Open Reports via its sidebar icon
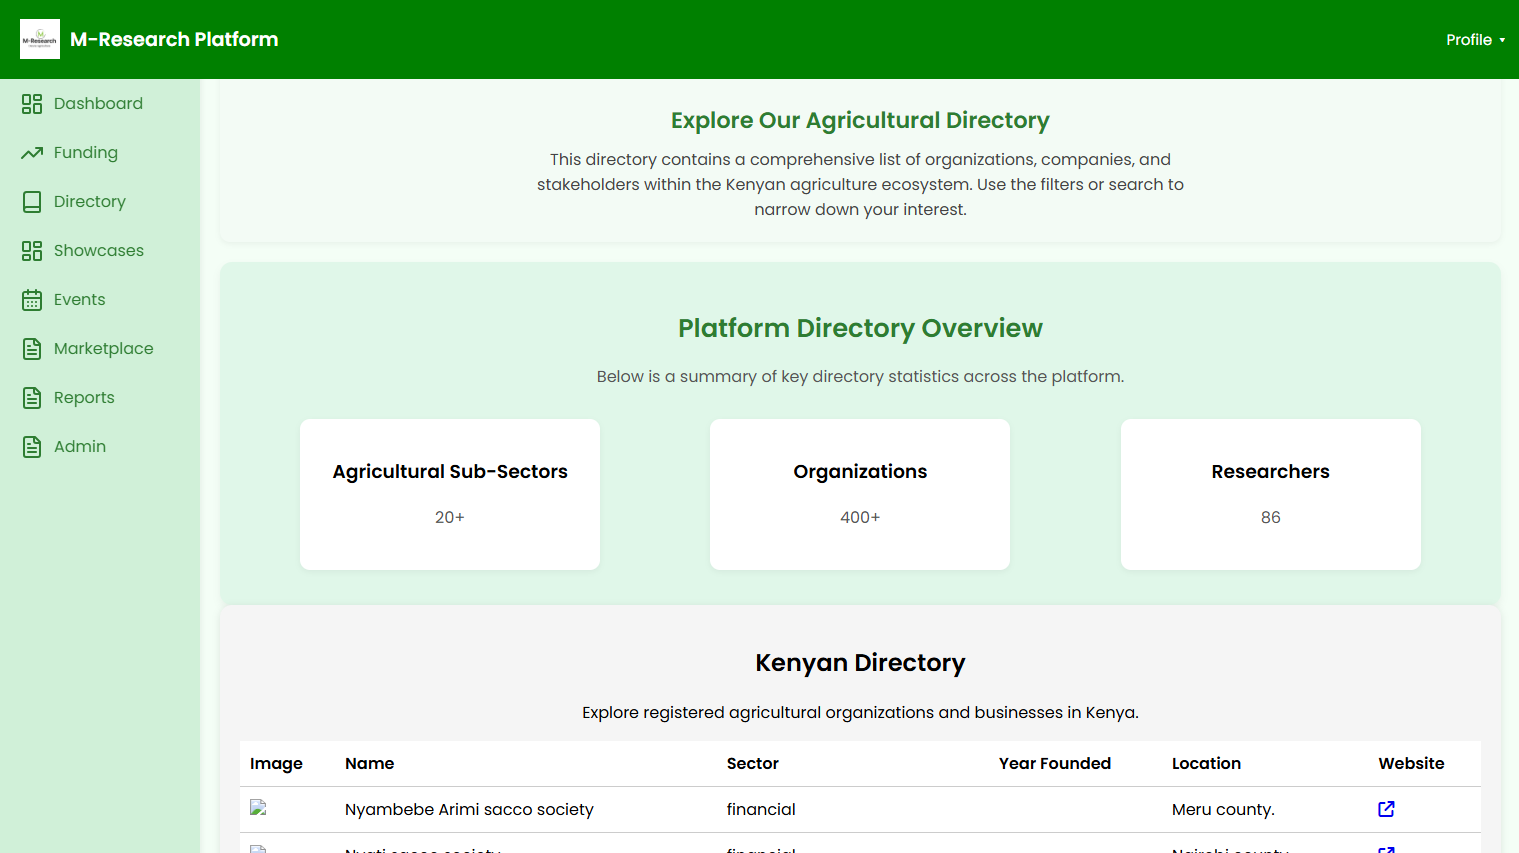 coord(30,397)
